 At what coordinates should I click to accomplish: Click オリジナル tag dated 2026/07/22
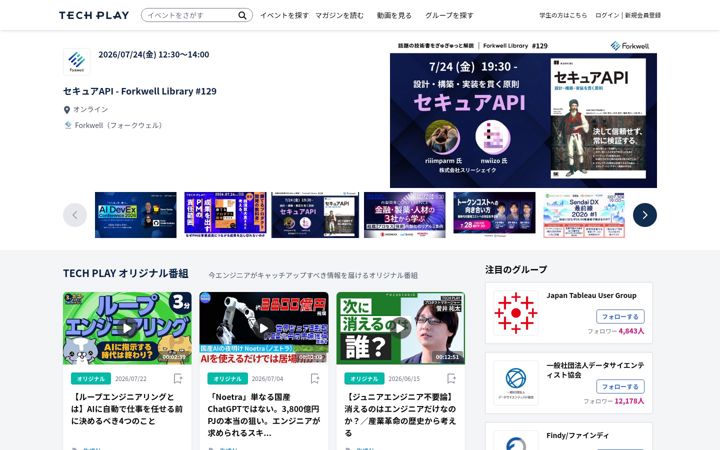(x=91, y=378)
